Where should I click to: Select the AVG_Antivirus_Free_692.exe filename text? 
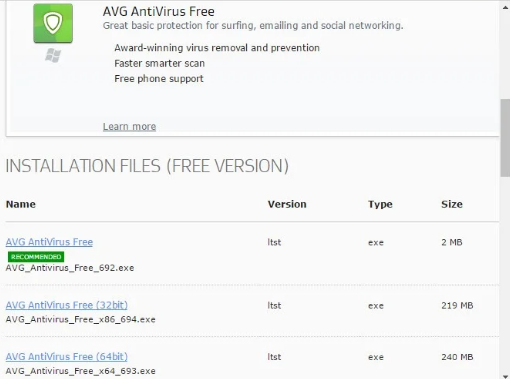pyautogui.click(x=70, y=268)
